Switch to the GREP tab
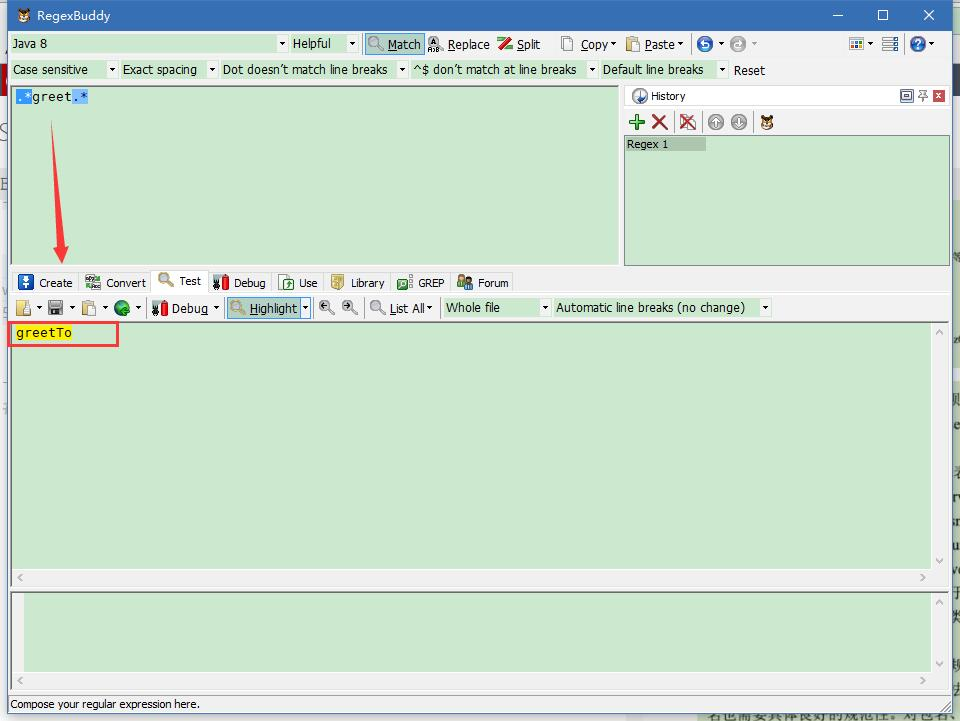Image resolution: width=960 pixels, height=721 pixels. click(421, 282)
